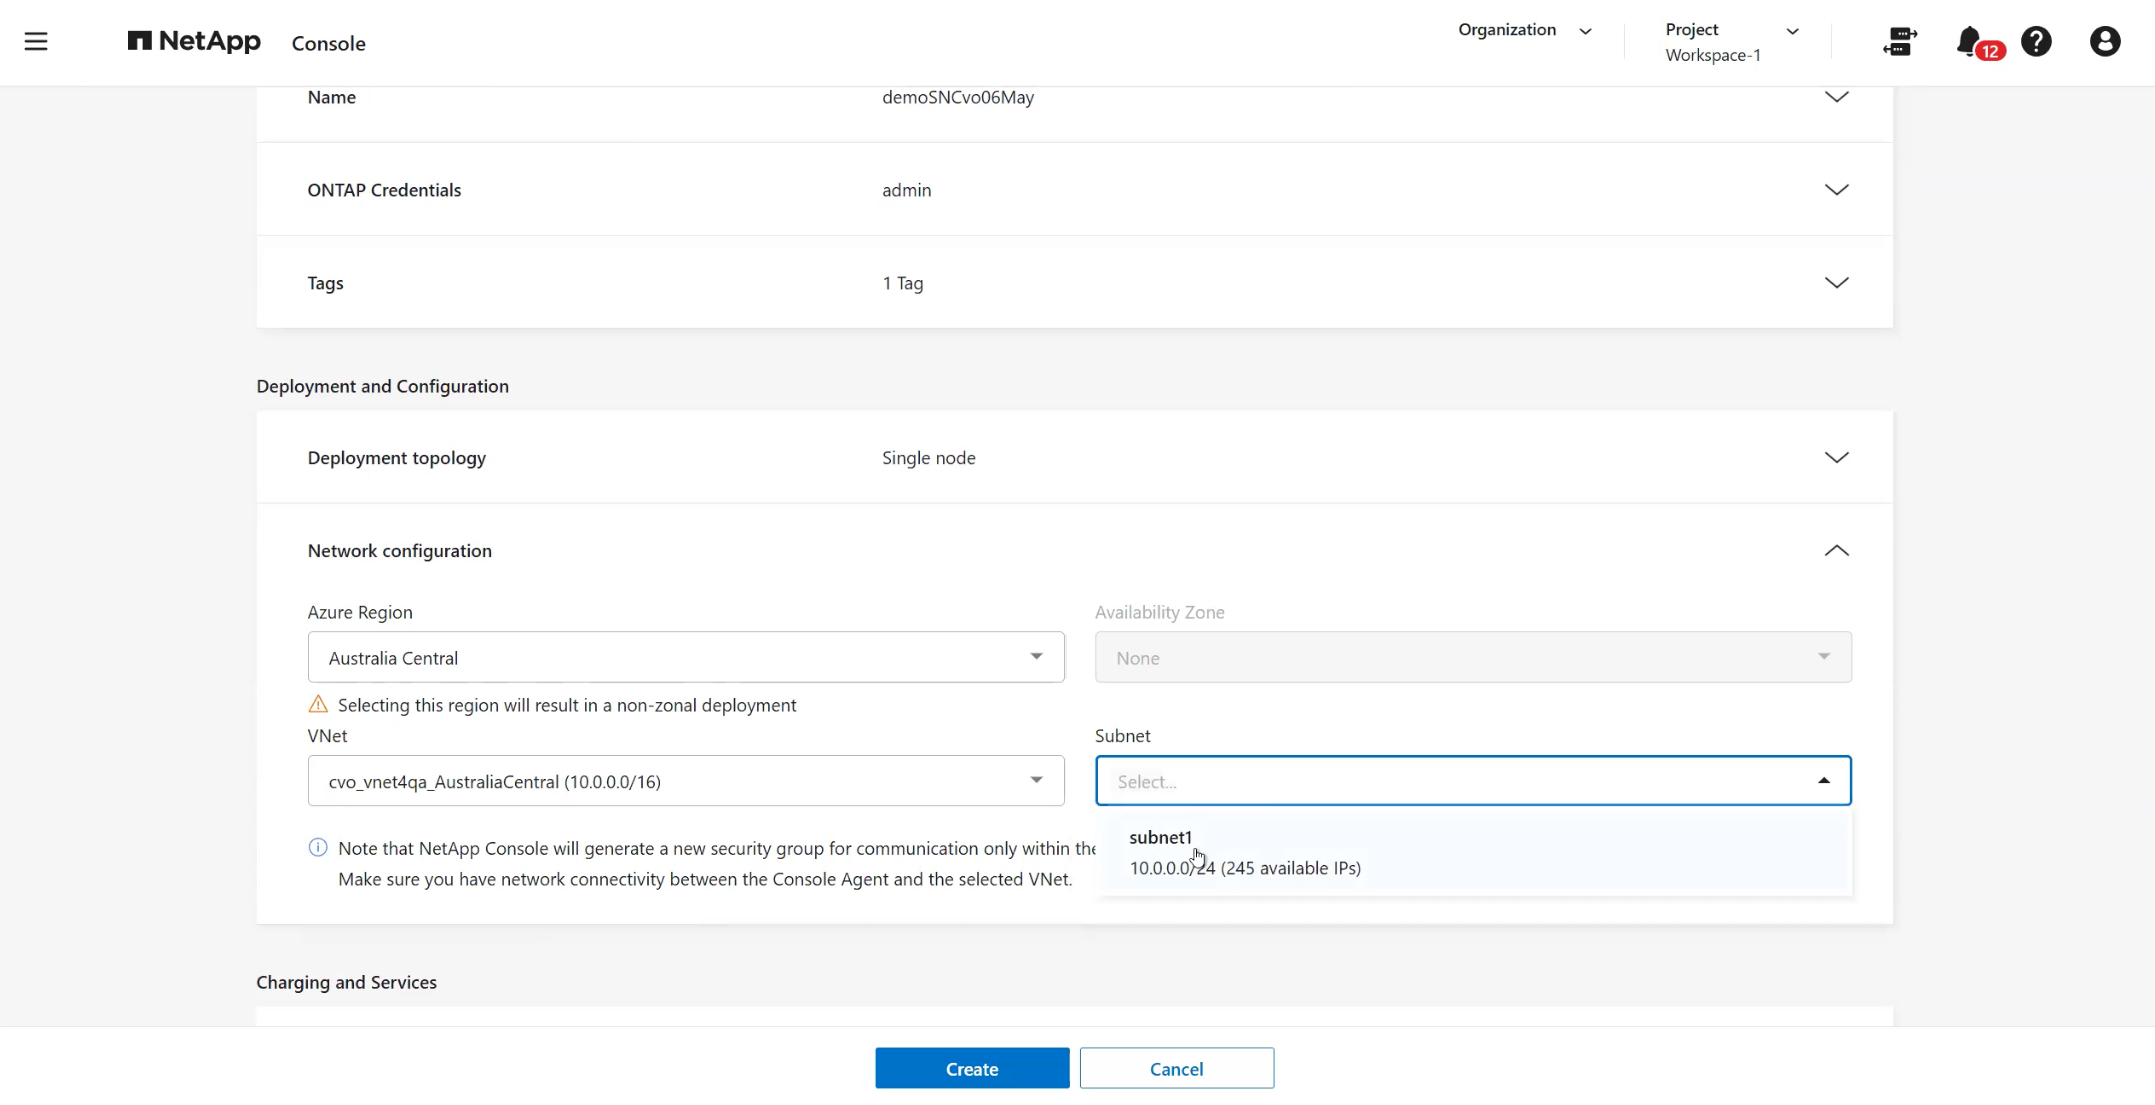Image resolution: width=2155 pixels, height=1105 pixels.
Task: Expand the Name row chevron
Action: [x=1836, y=97]
